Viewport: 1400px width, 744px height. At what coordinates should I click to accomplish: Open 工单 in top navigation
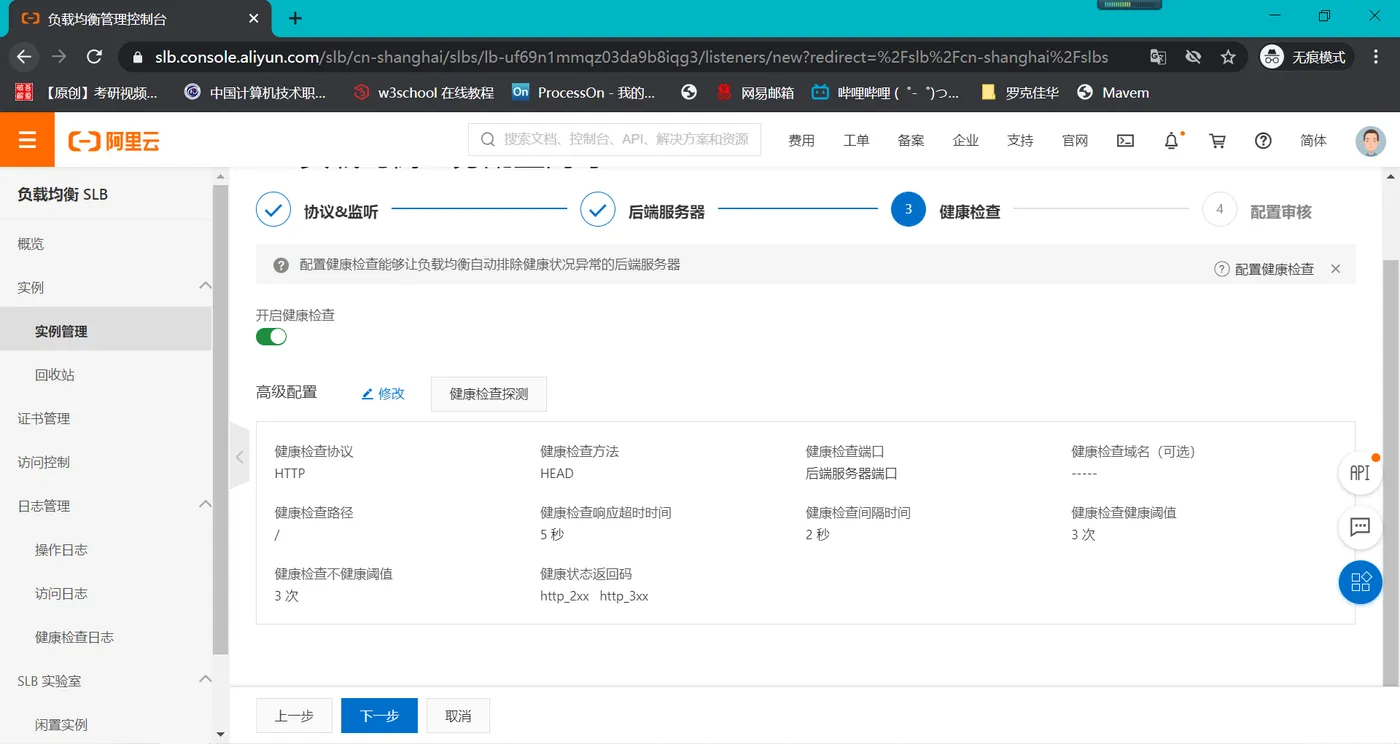point(856,141)
